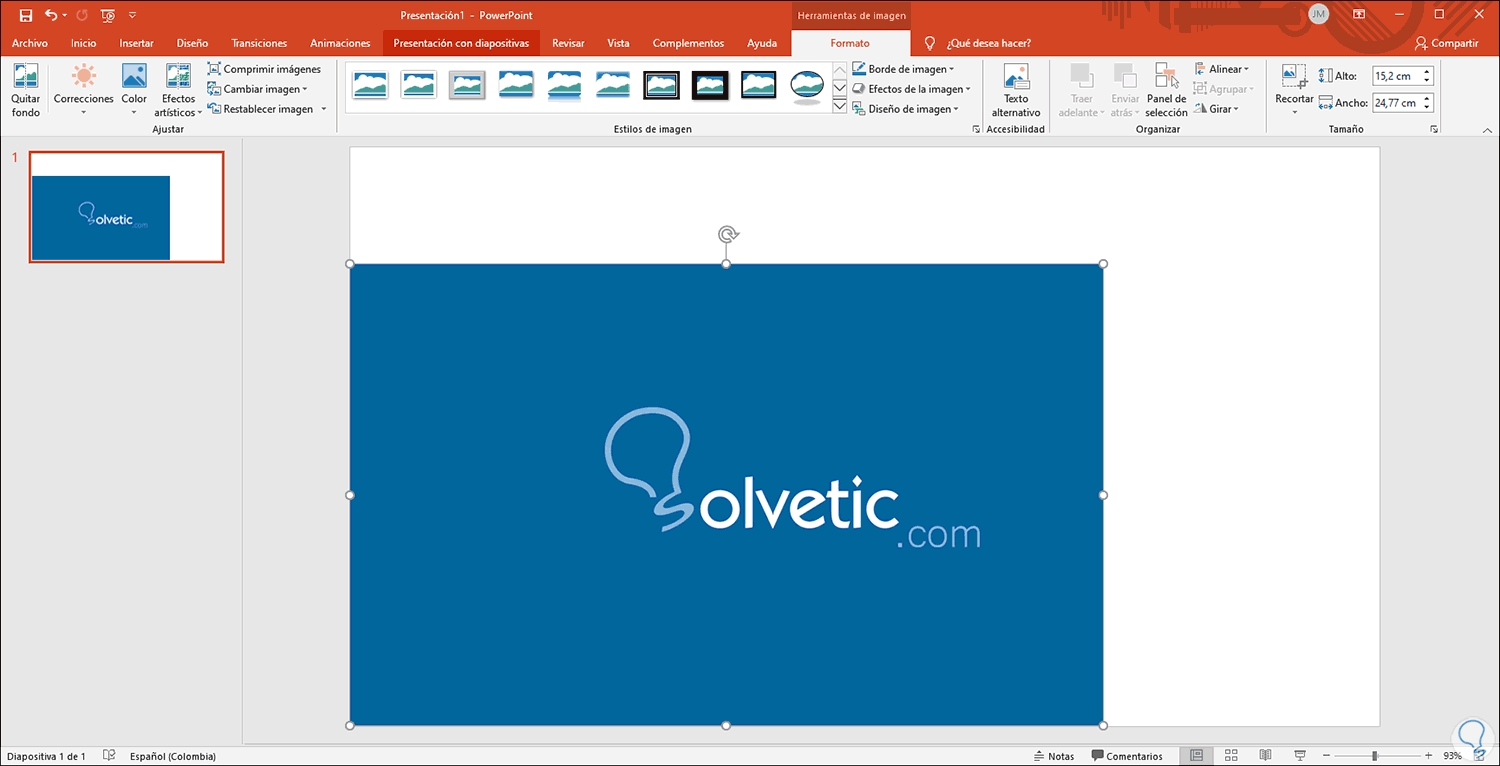Open the Complementos tab
1500x766 pixels.
[688, 43]
